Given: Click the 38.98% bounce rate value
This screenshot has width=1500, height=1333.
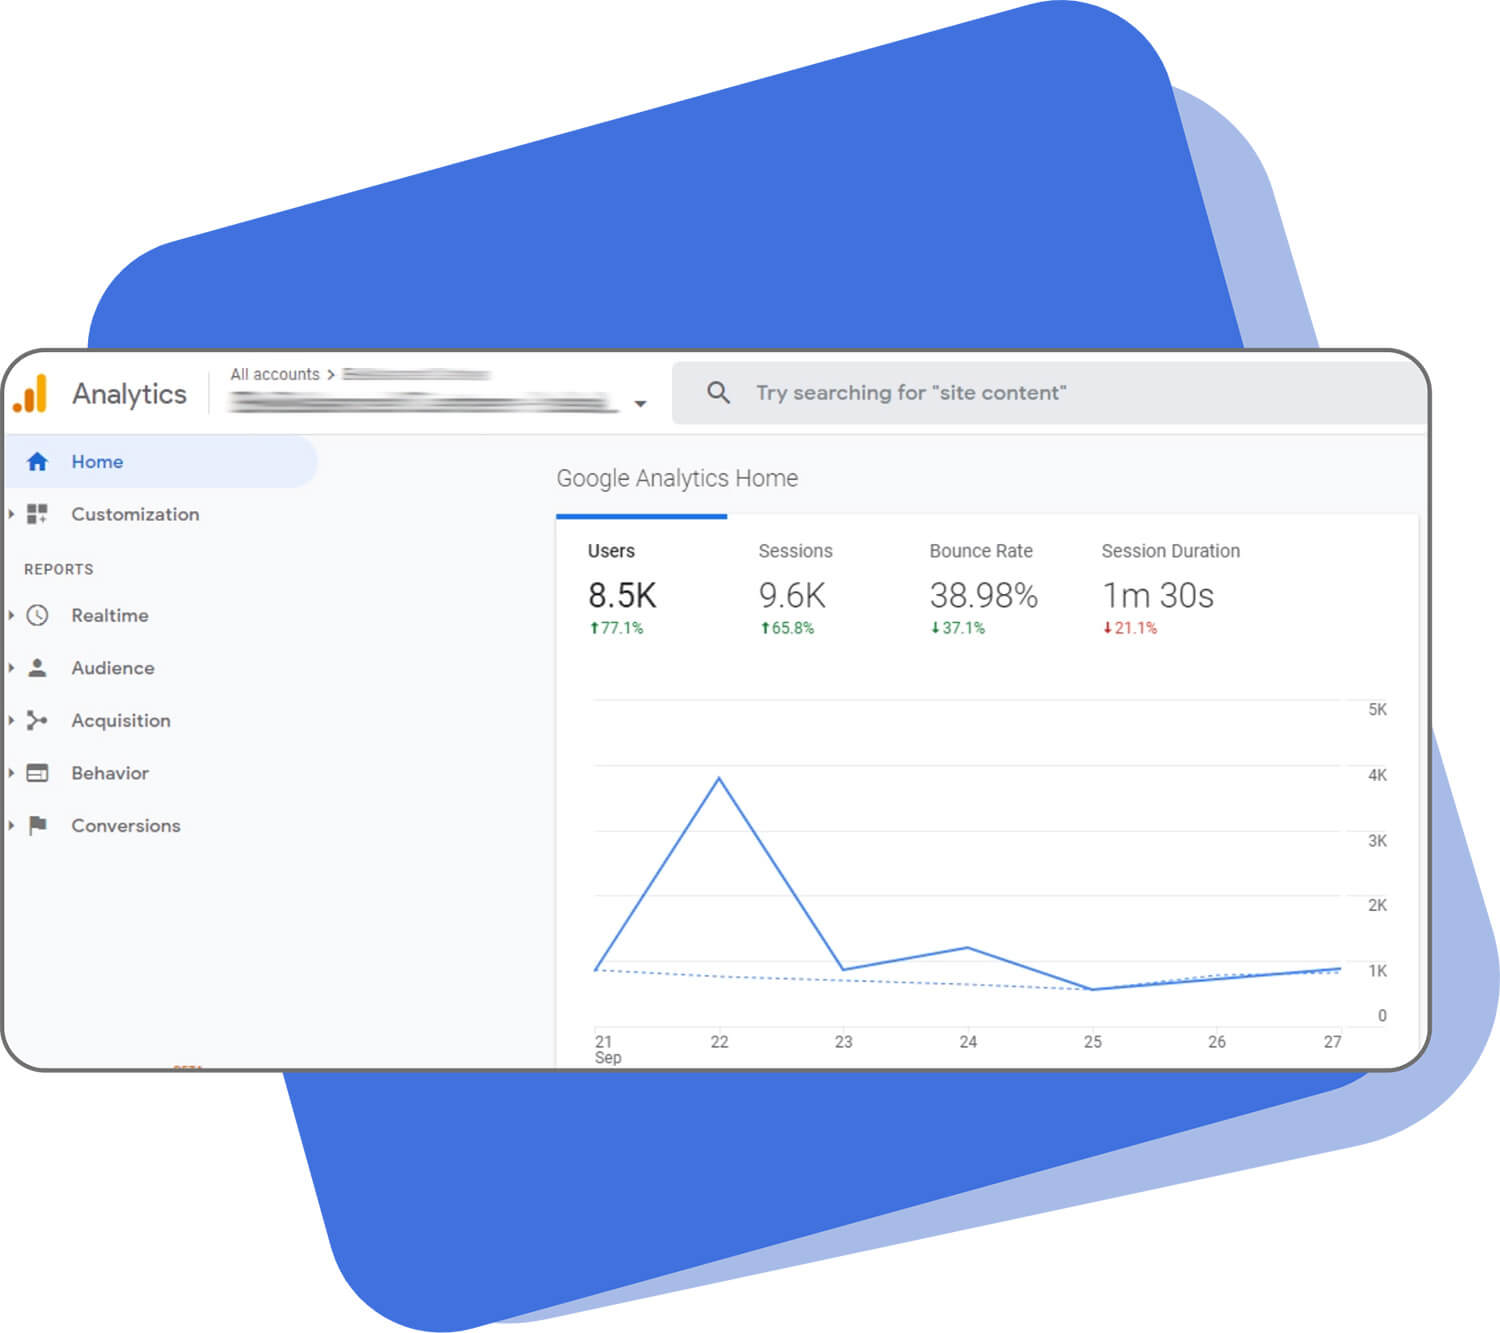Looking at the screenshot, I should (x=984, y=596).
